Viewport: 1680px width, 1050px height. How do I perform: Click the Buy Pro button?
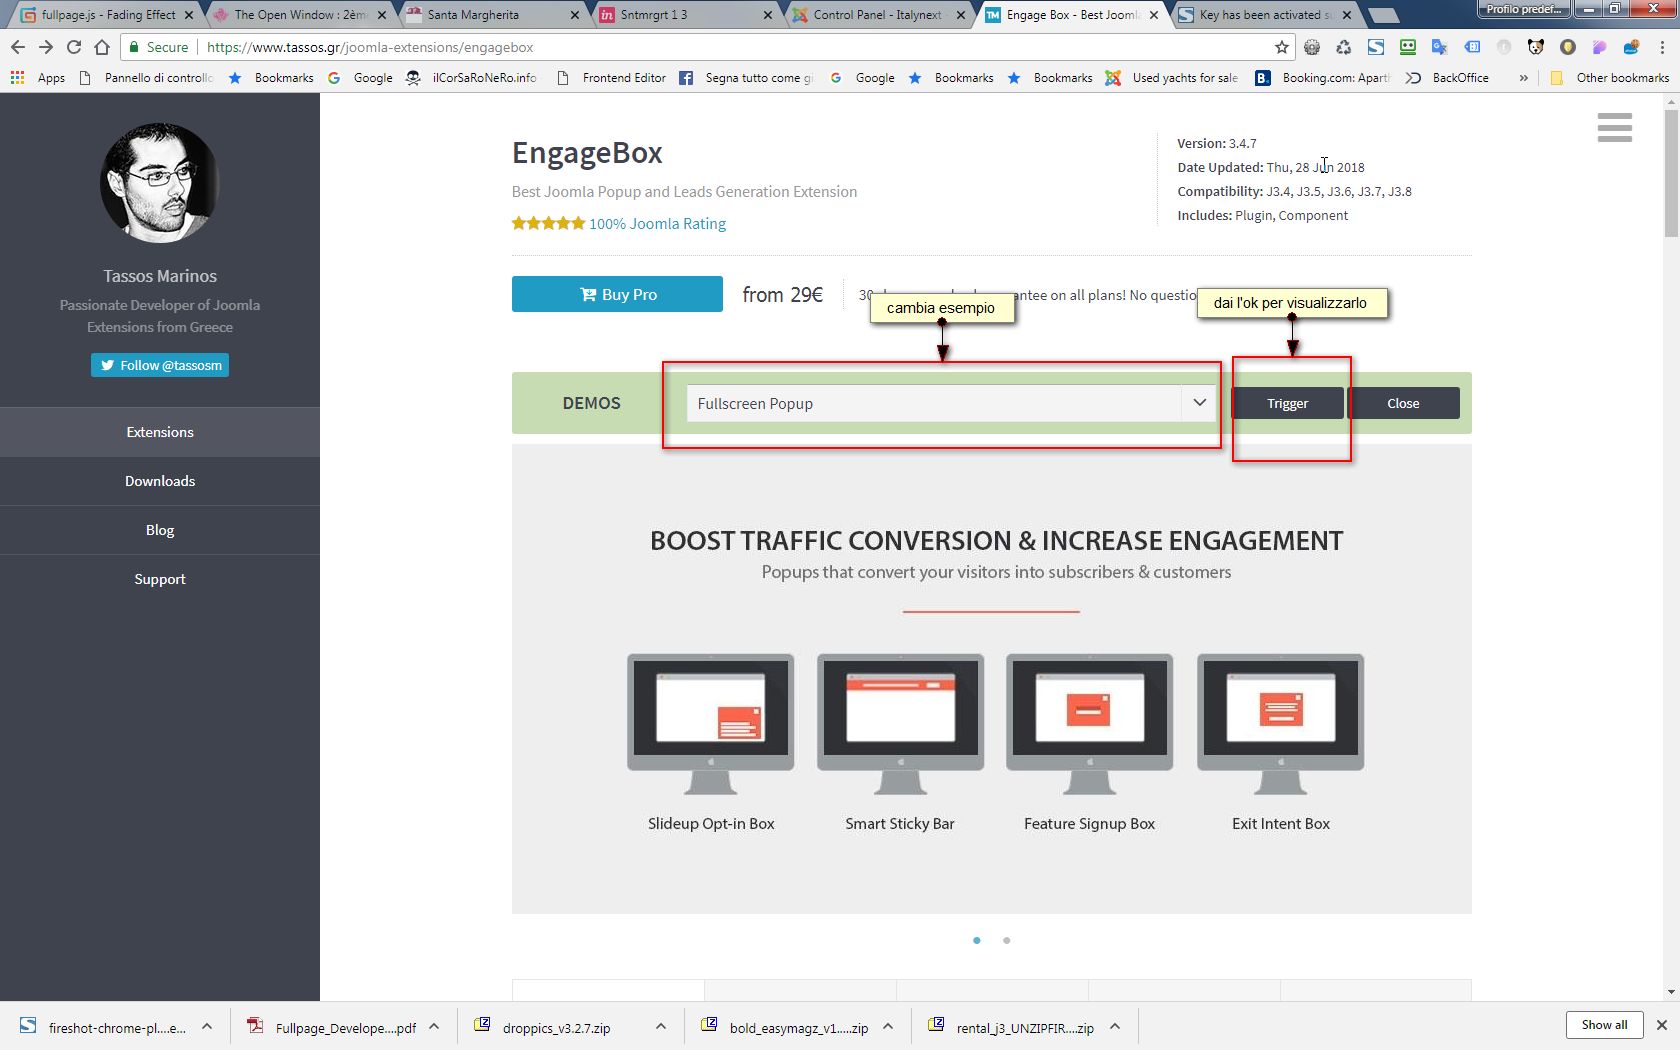pos(617,294)
